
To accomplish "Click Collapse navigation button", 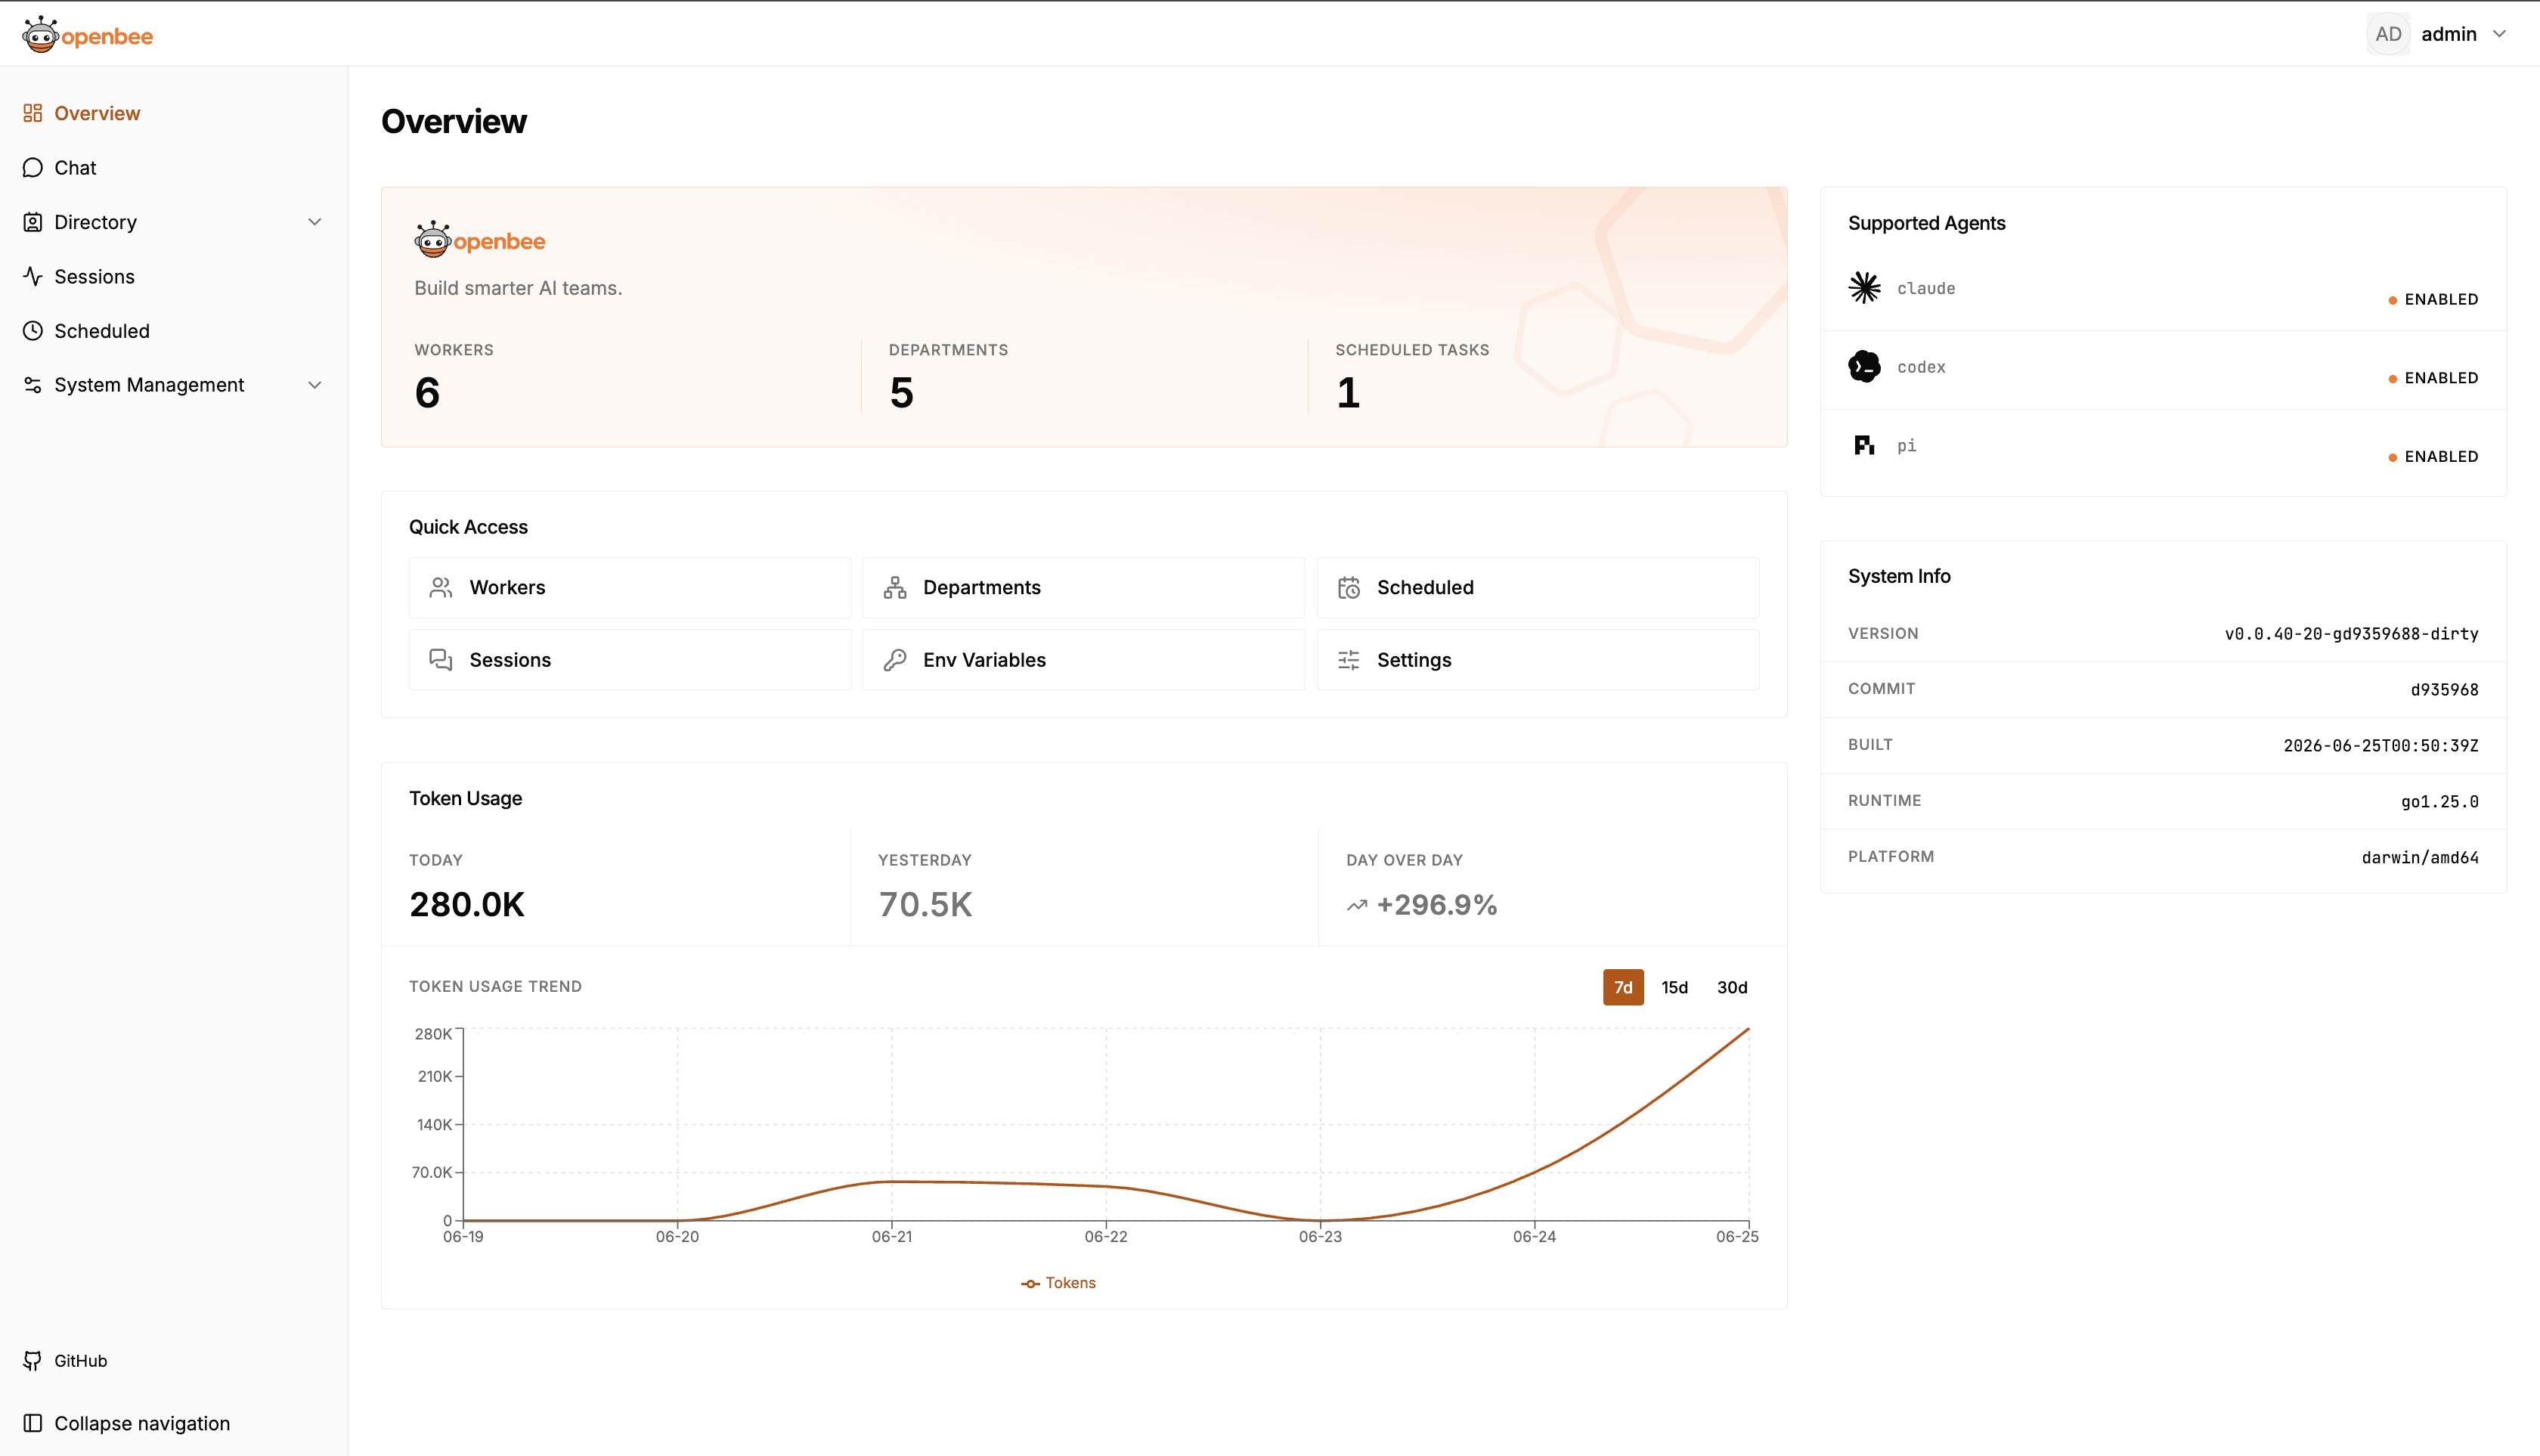I will 127,1423.
